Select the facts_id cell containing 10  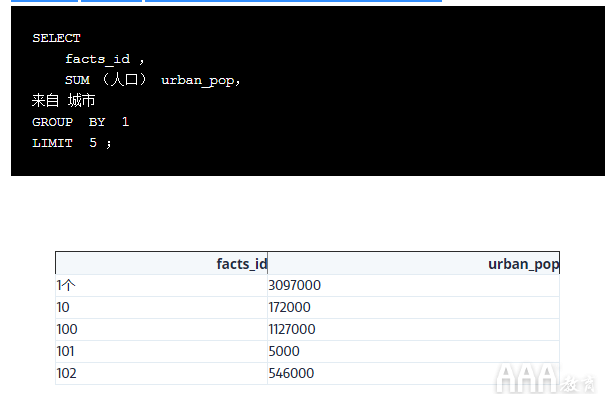click(x=162, y=307)
